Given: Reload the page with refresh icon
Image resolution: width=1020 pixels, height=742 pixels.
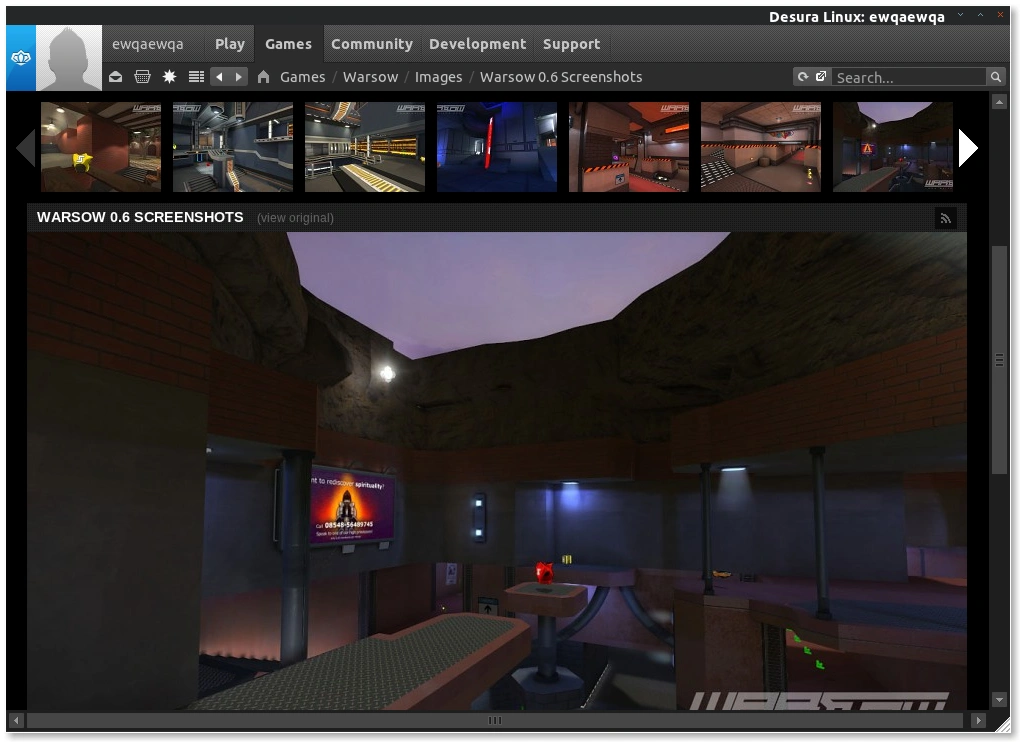Looking at the screenshot, I should (803, 77).
